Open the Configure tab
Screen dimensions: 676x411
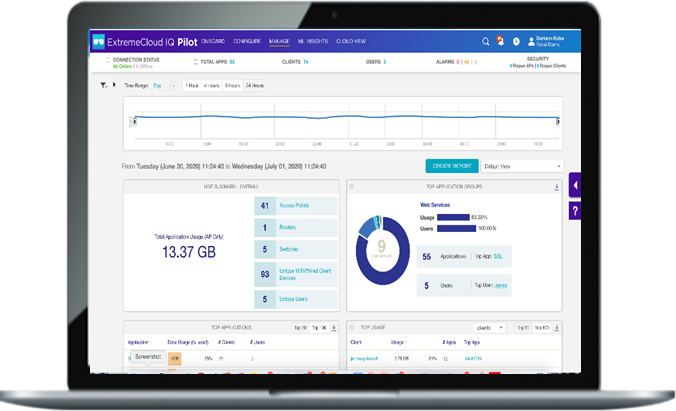coord(247,41)
